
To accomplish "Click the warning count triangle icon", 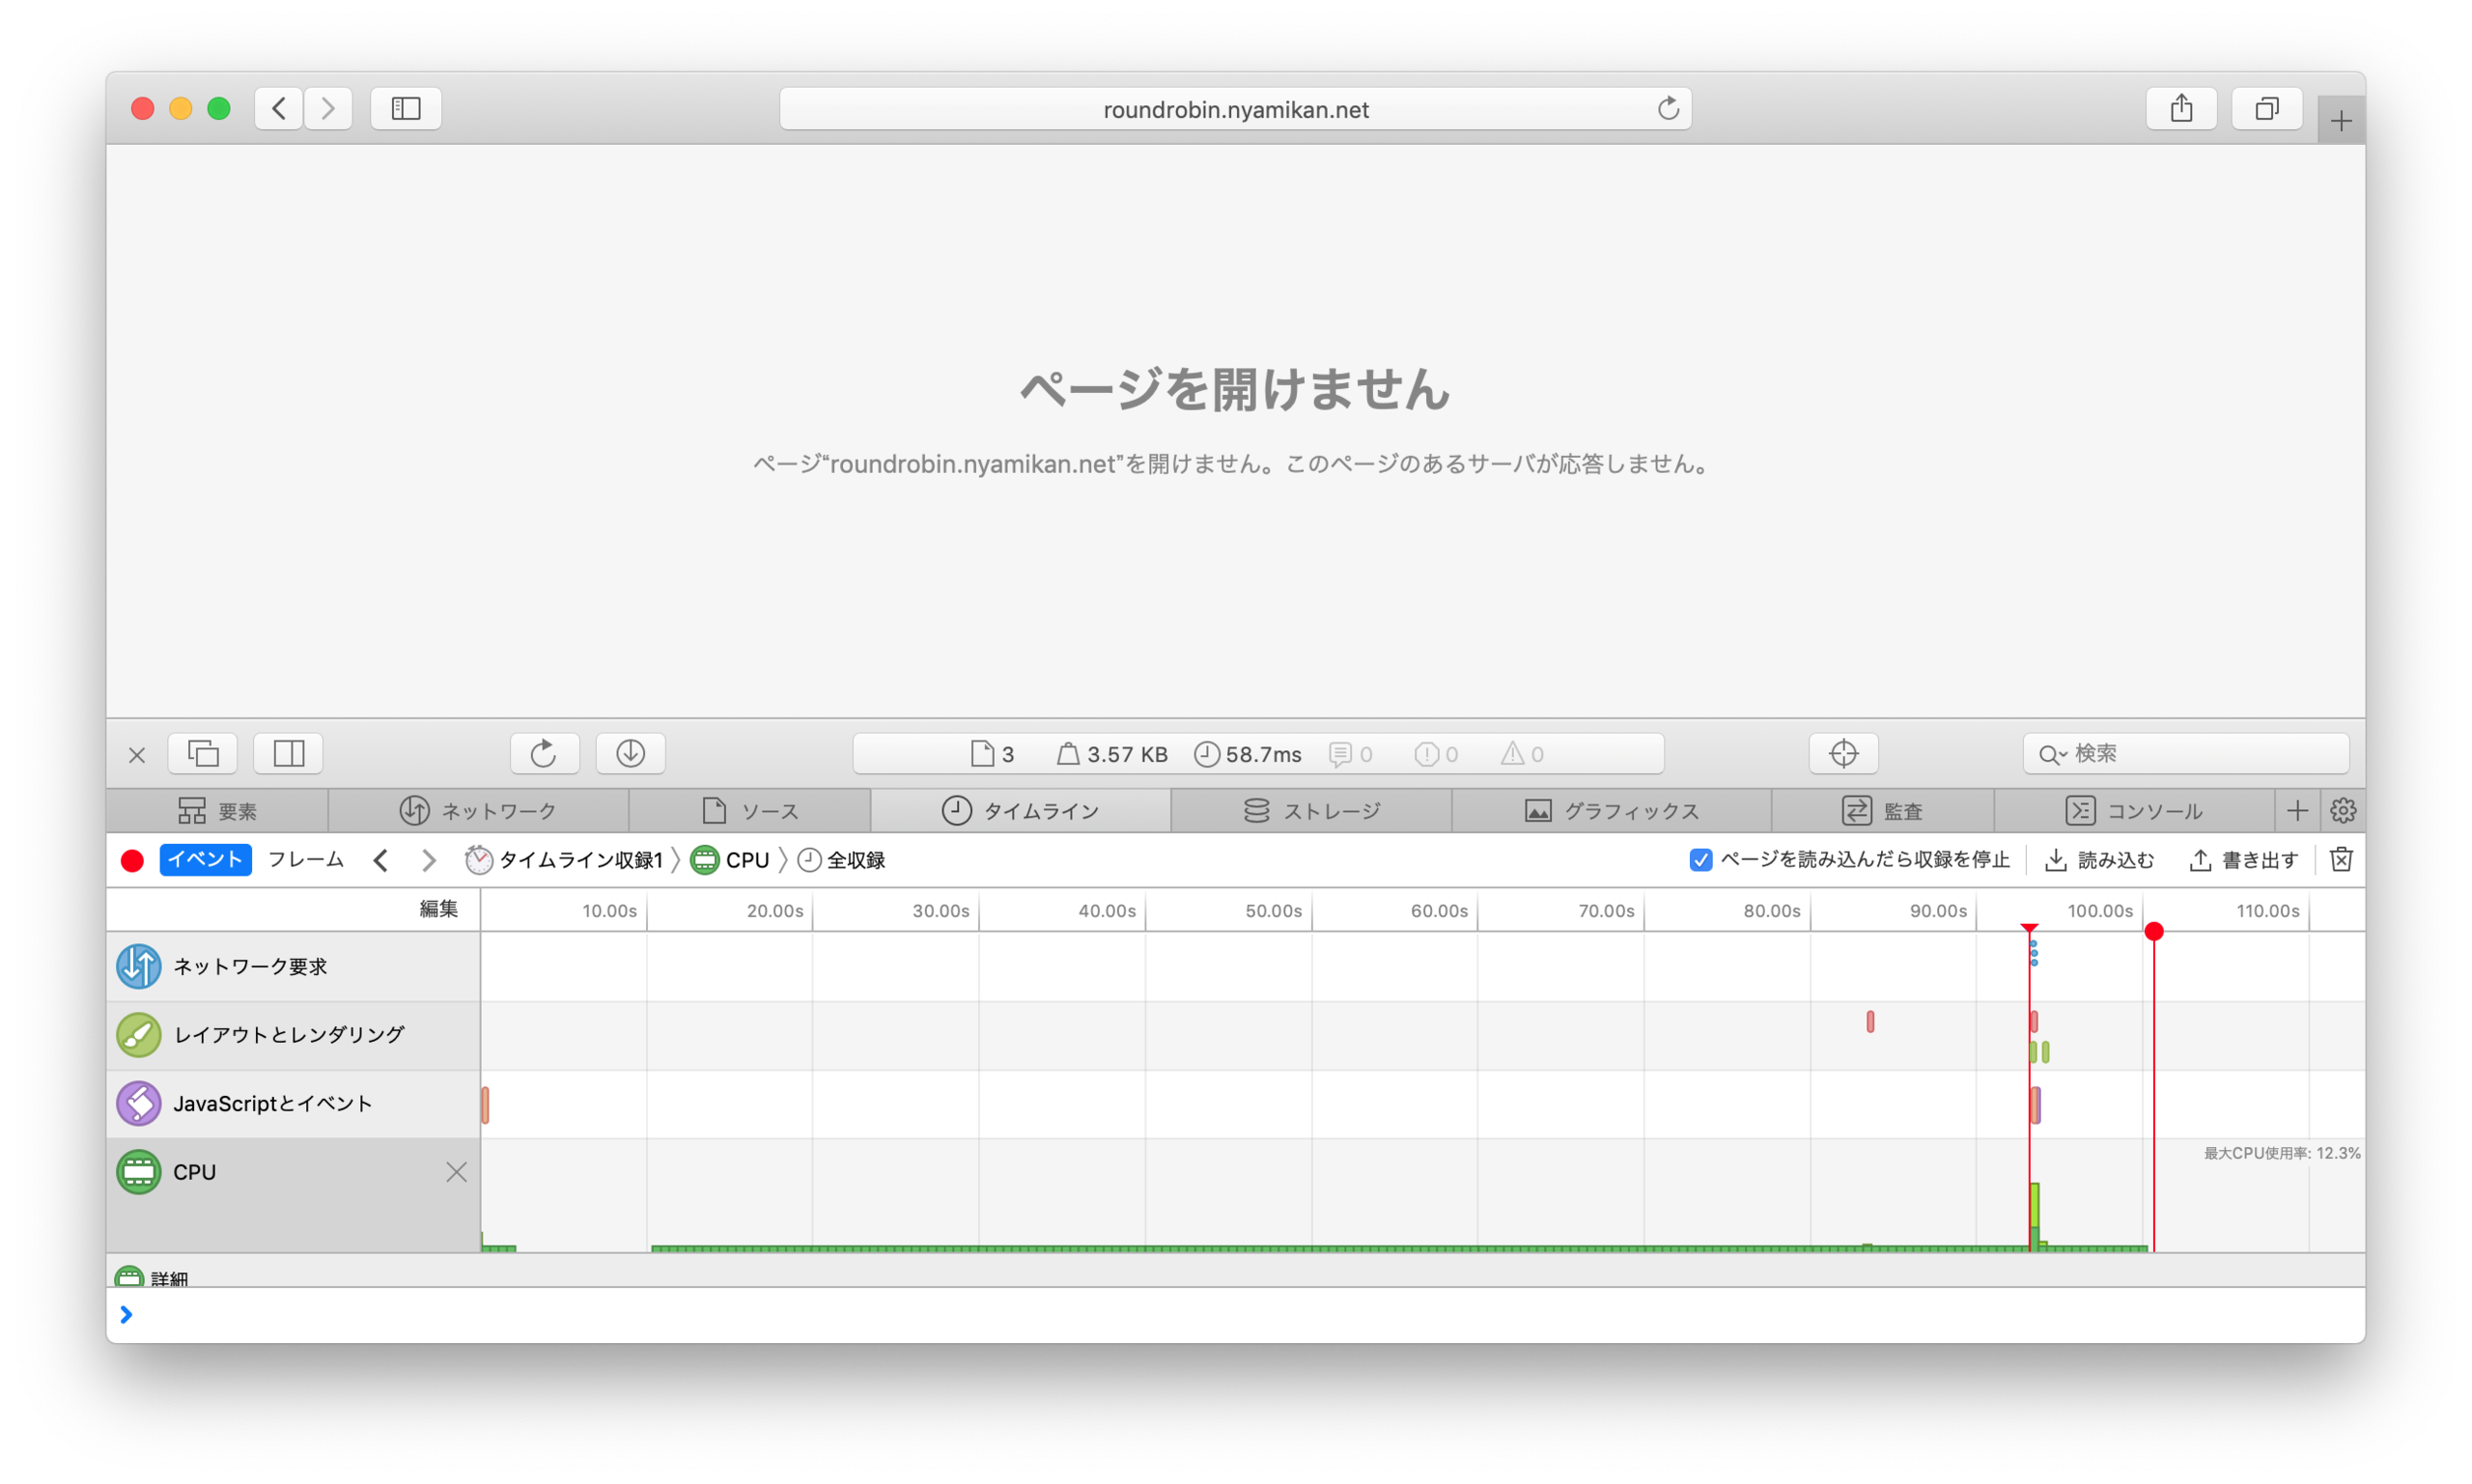I will pos(1522,754).
